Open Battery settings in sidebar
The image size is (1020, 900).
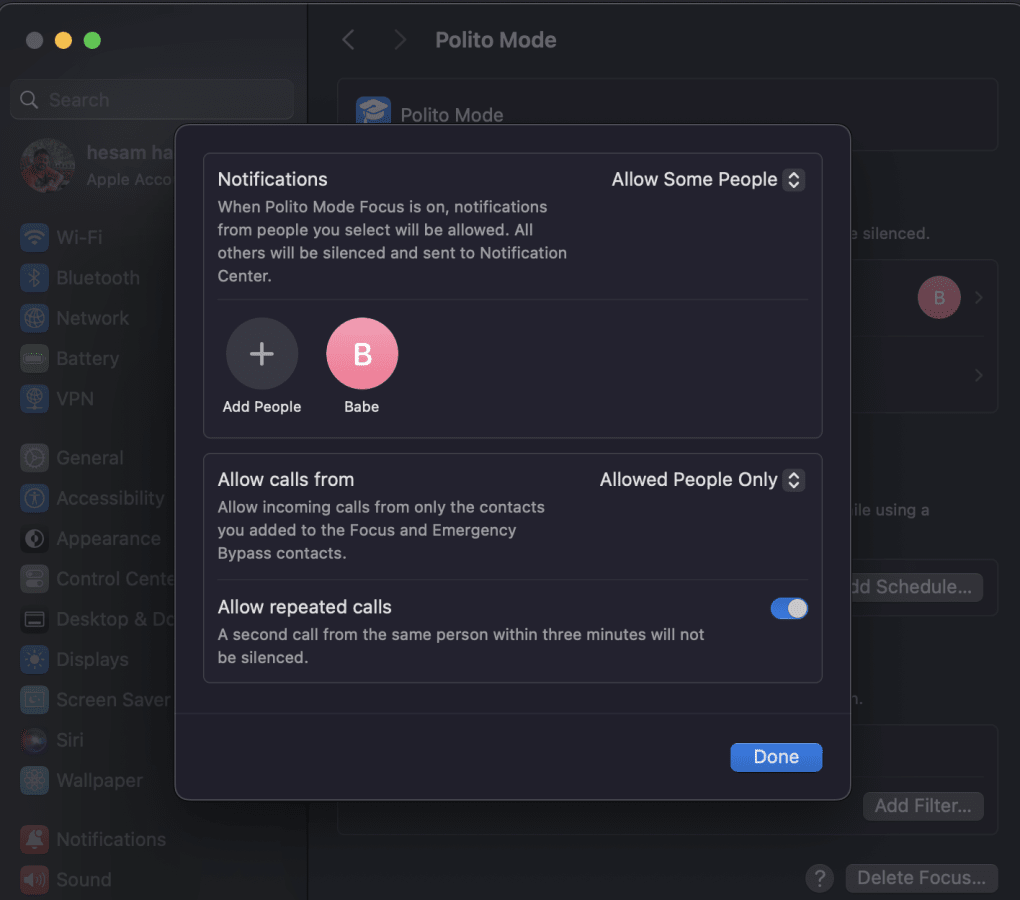click(x=87, y=358)
